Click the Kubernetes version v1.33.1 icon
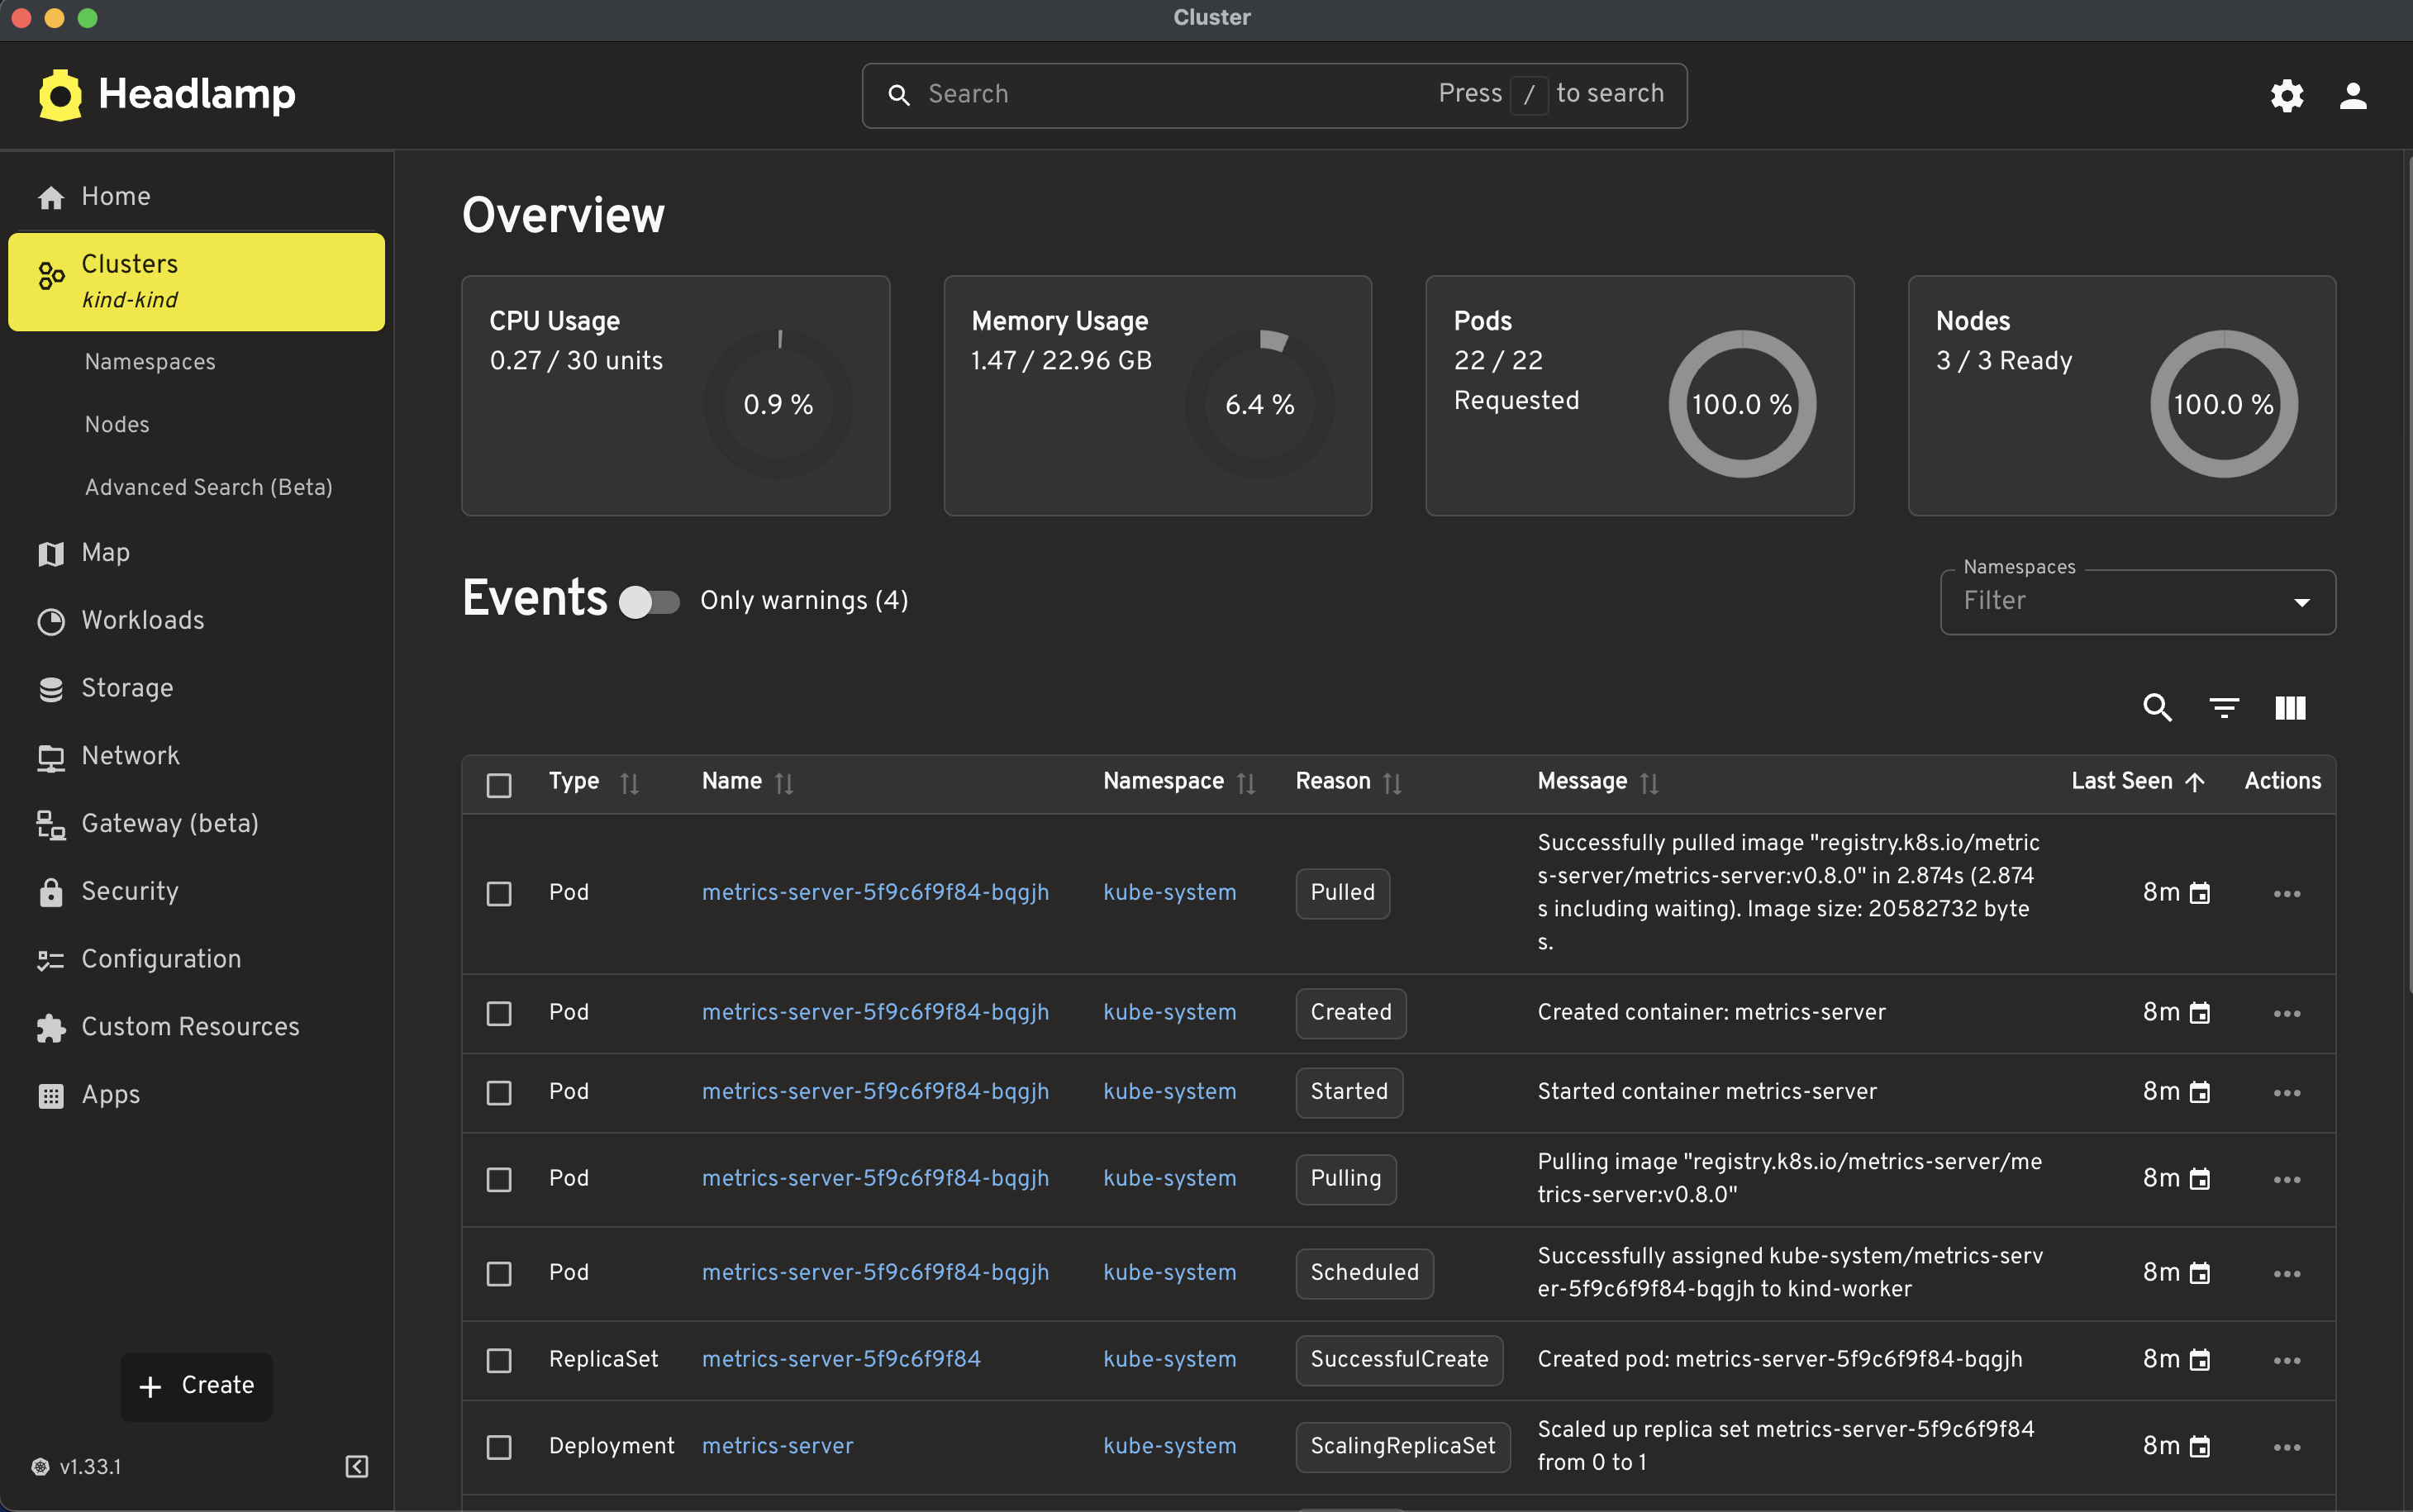Screen dimensions: 2413x1512 [40, 1466]
